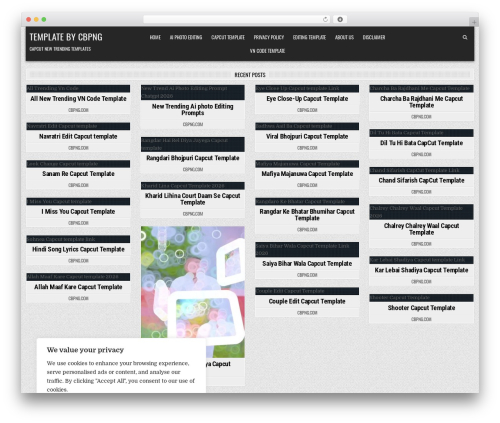Open the Home menu item
Image resolution: width=500 pixels, height=423 pixels.
pos(155,37)
